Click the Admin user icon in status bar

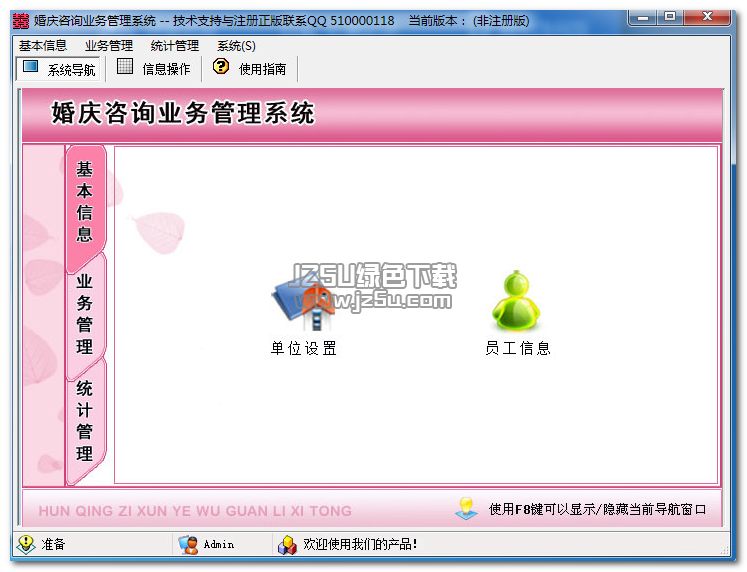(189, 544)
